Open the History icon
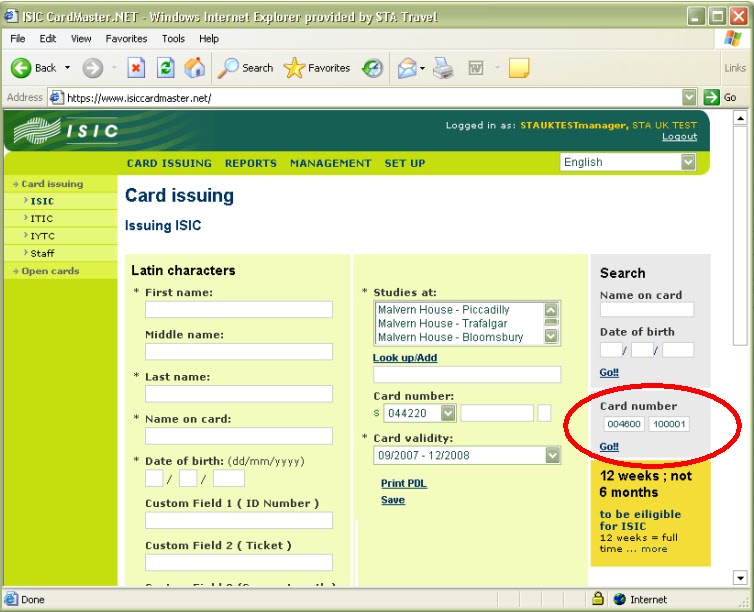 pos(373,68)
